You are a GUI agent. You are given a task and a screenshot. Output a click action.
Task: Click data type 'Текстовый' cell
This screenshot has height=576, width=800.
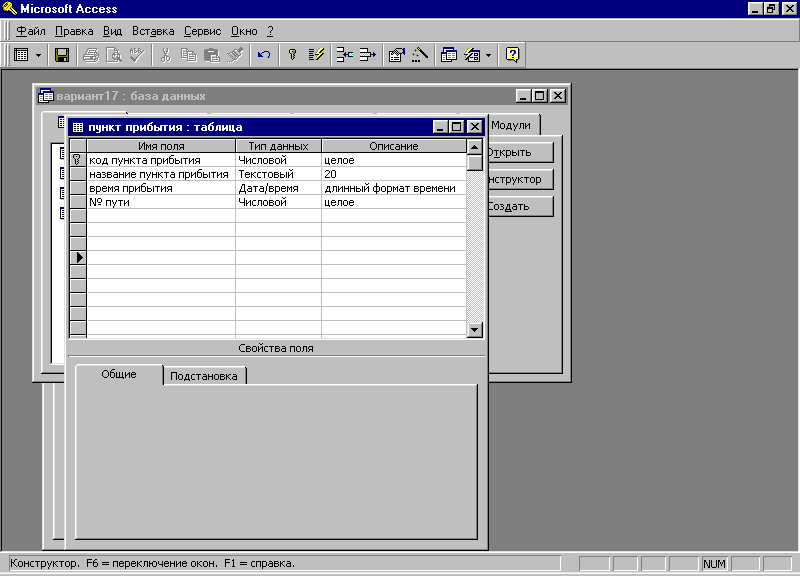pos(278,174)
